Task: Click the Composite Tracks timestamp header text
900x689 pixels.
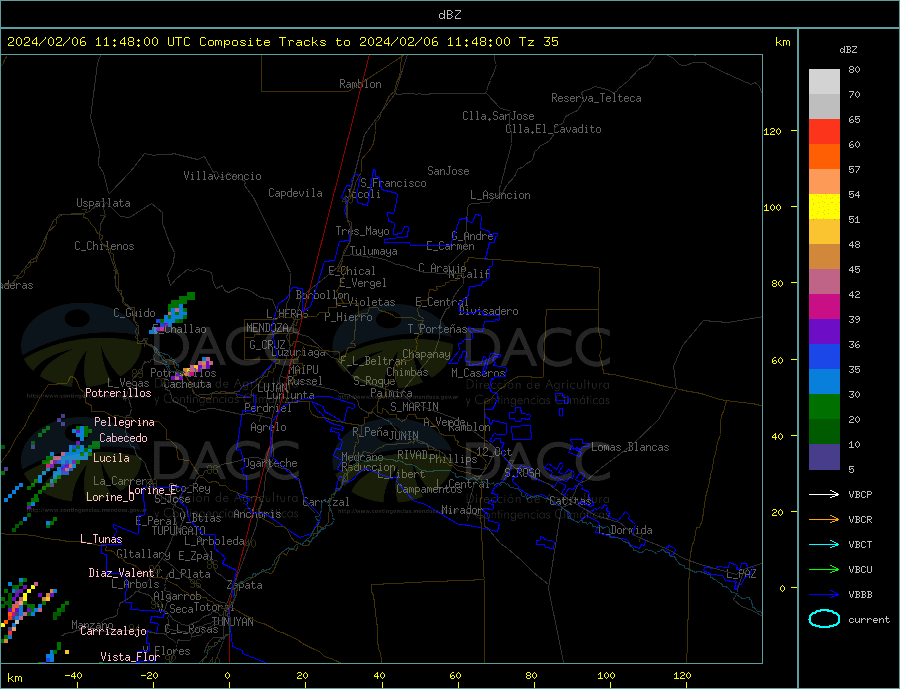Action: tap(282, 42)
